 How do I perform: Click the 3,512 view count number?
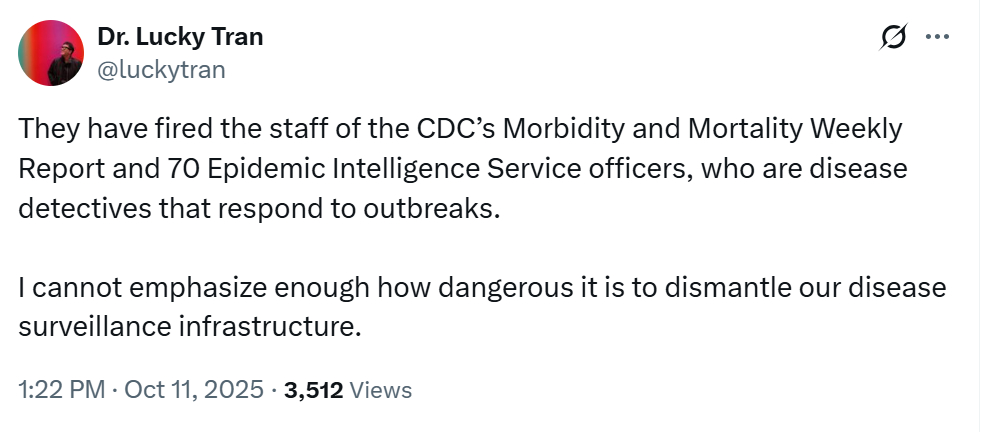314,390
